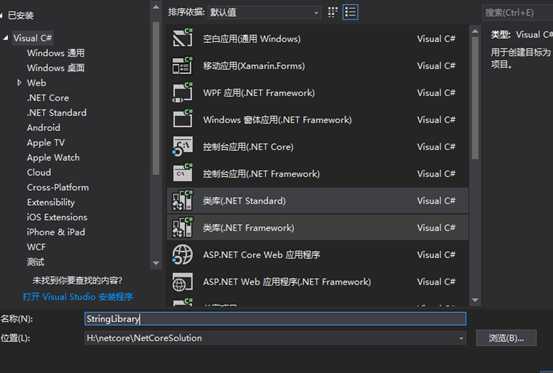553x373 pixels.
Task: Click the category tree scrollbar thumb
Action: pos(156,98)
